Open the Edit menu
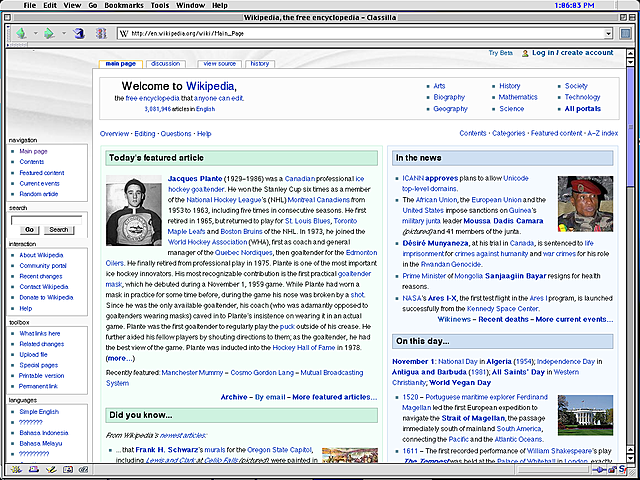The width and height of the screenshot is (640, 480). click(x=50, y=5)
